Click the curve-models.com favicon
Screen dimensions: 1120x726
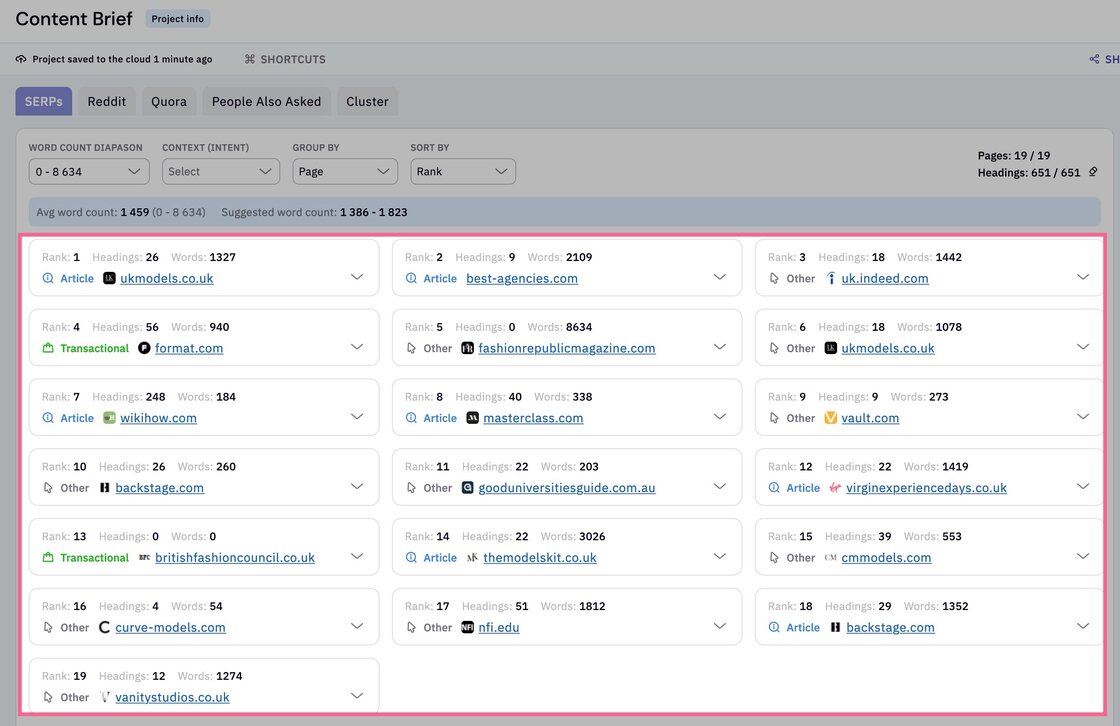pyautogui.click(x=105, y=627)
